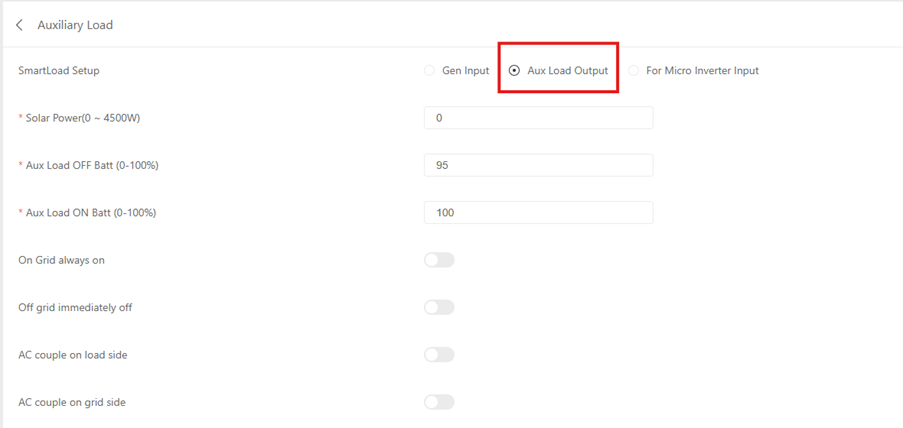
Task: Click the On Grid always on label
Action: (62, 260)
